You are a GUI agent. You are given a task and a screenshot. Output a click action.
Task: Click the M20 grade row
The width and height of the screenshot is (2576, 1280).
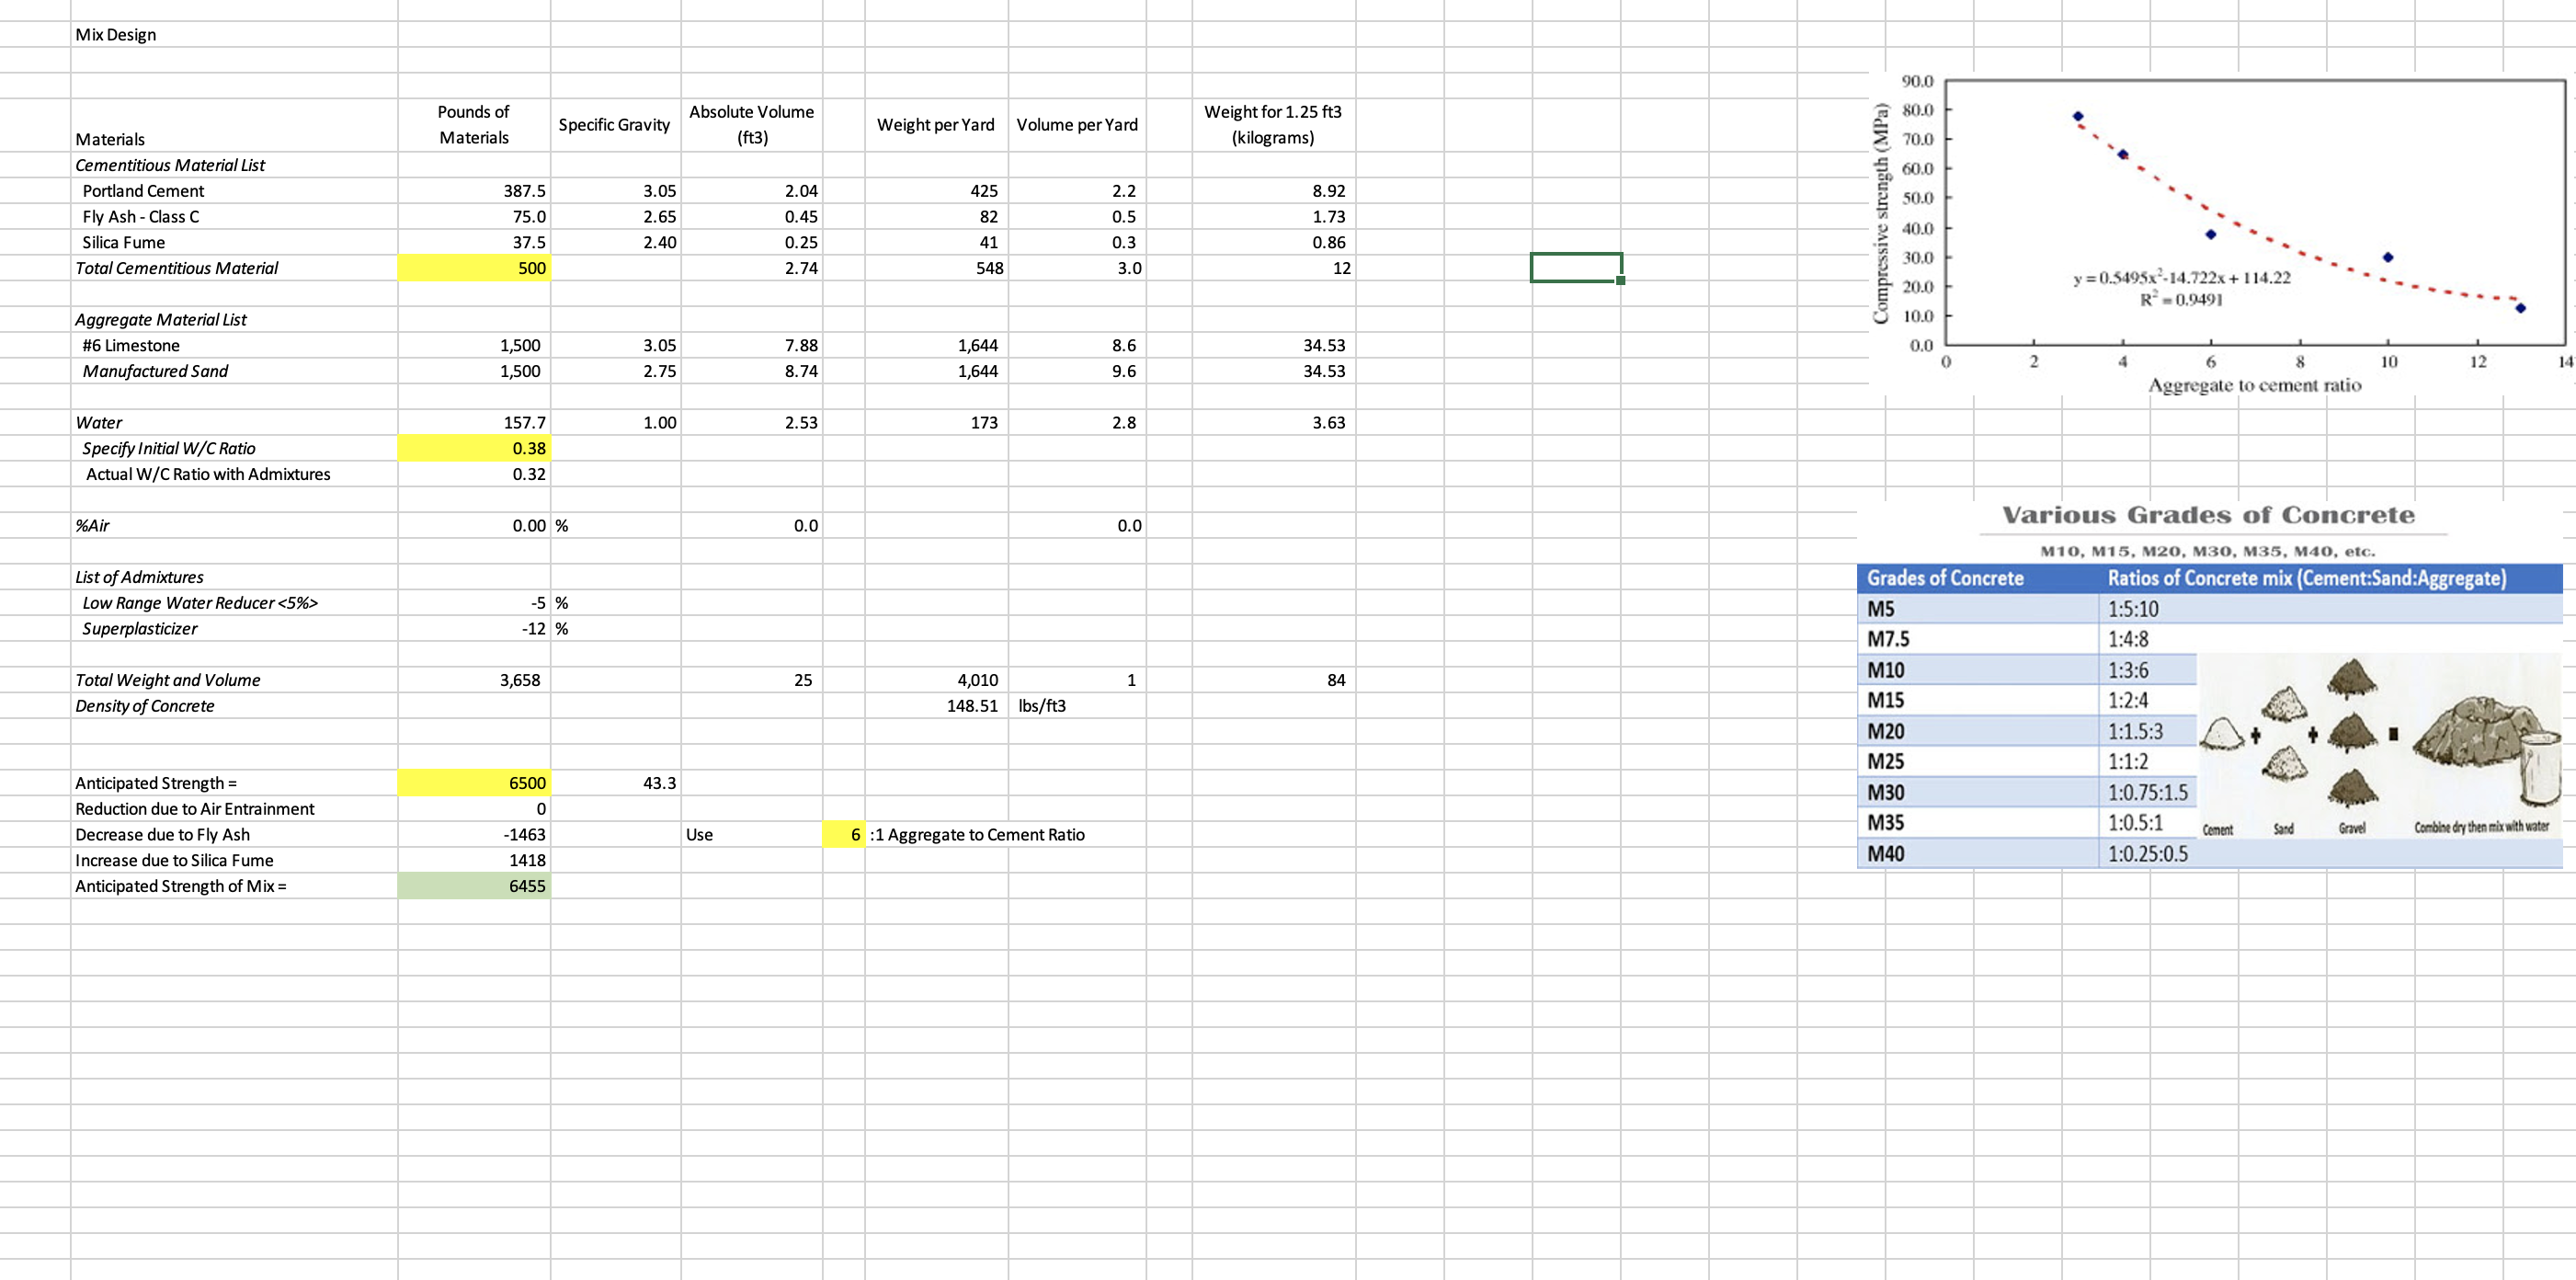[2027, 731]
